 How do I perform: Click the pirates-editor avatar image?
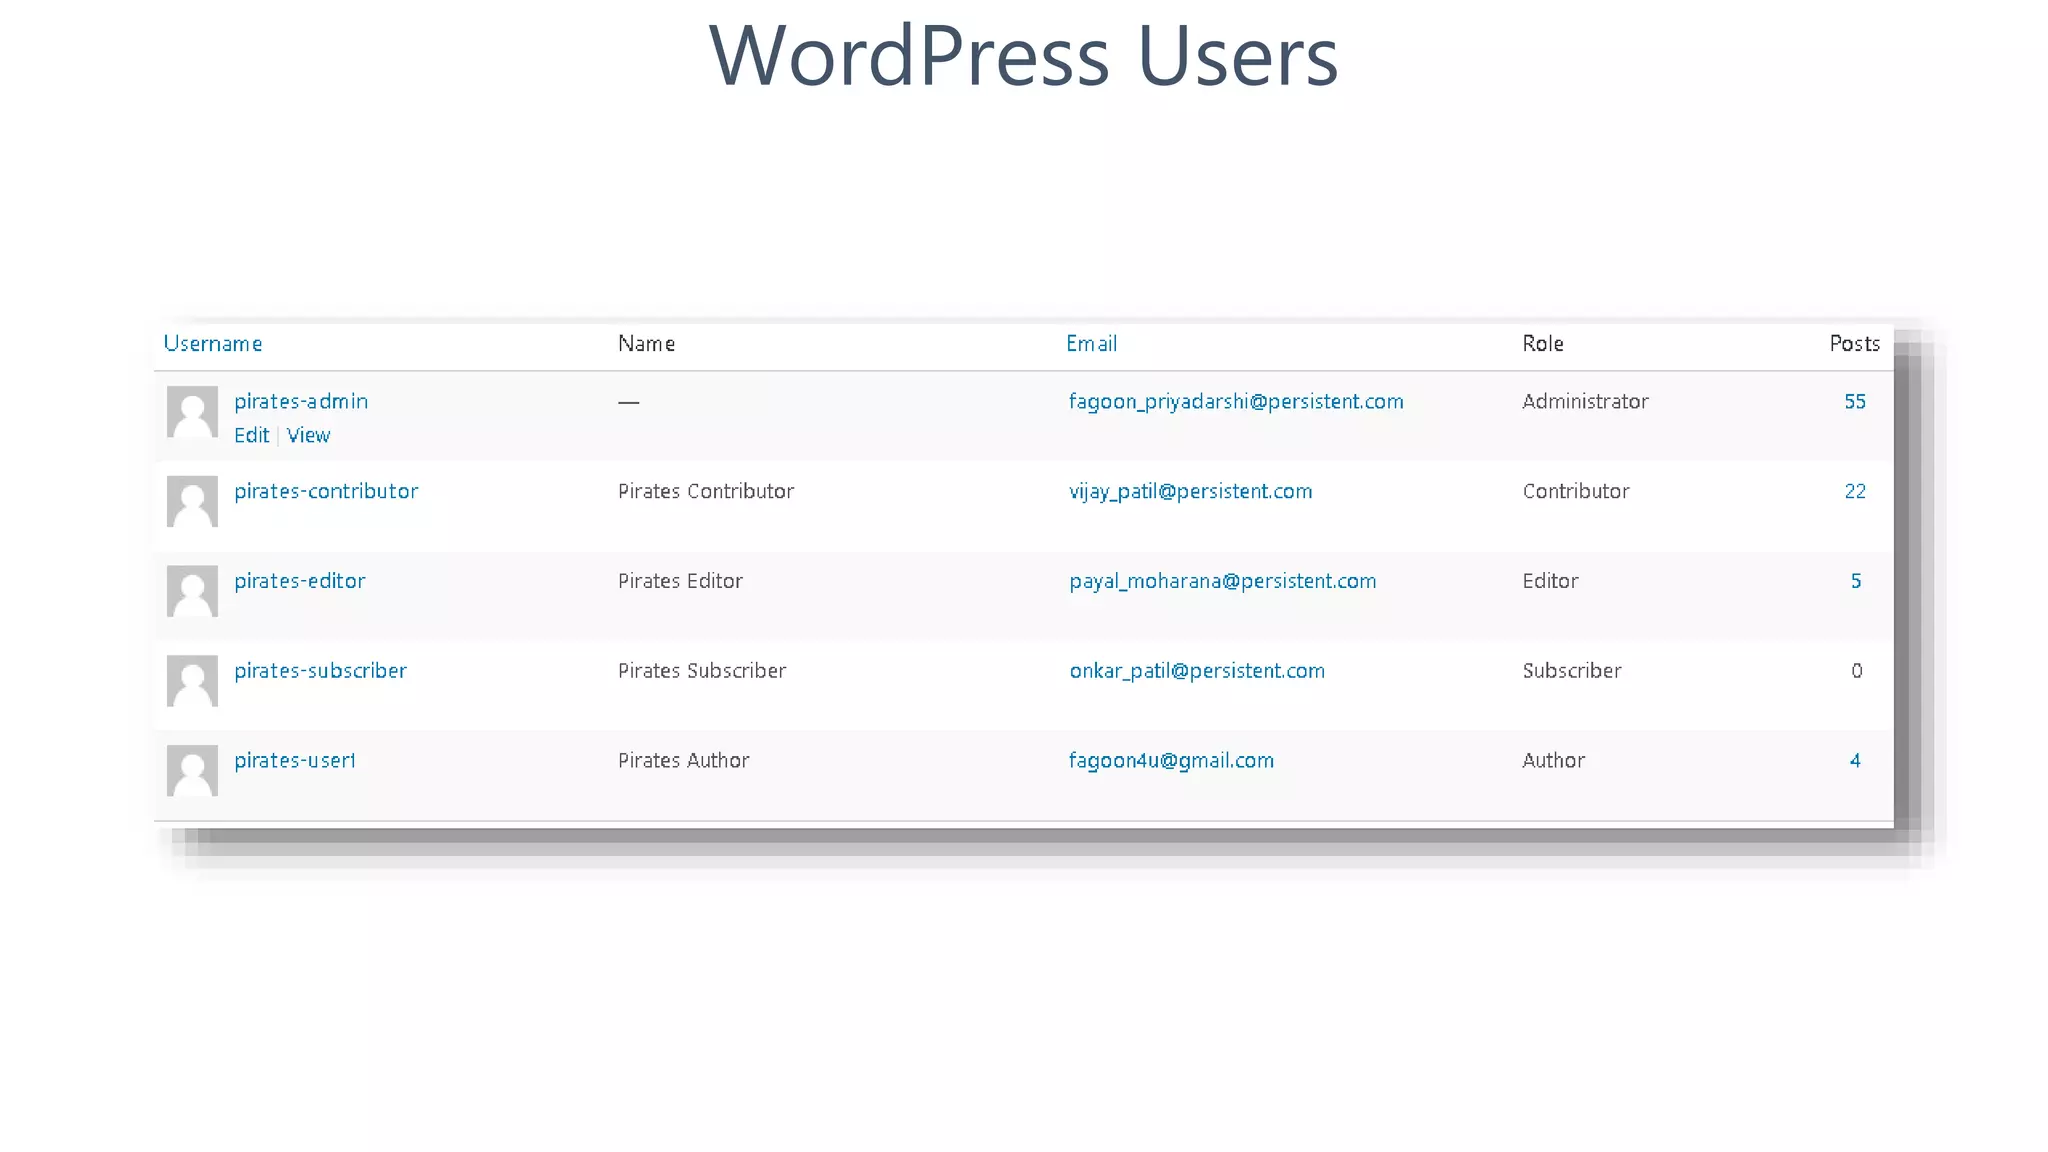click(192, 591)
